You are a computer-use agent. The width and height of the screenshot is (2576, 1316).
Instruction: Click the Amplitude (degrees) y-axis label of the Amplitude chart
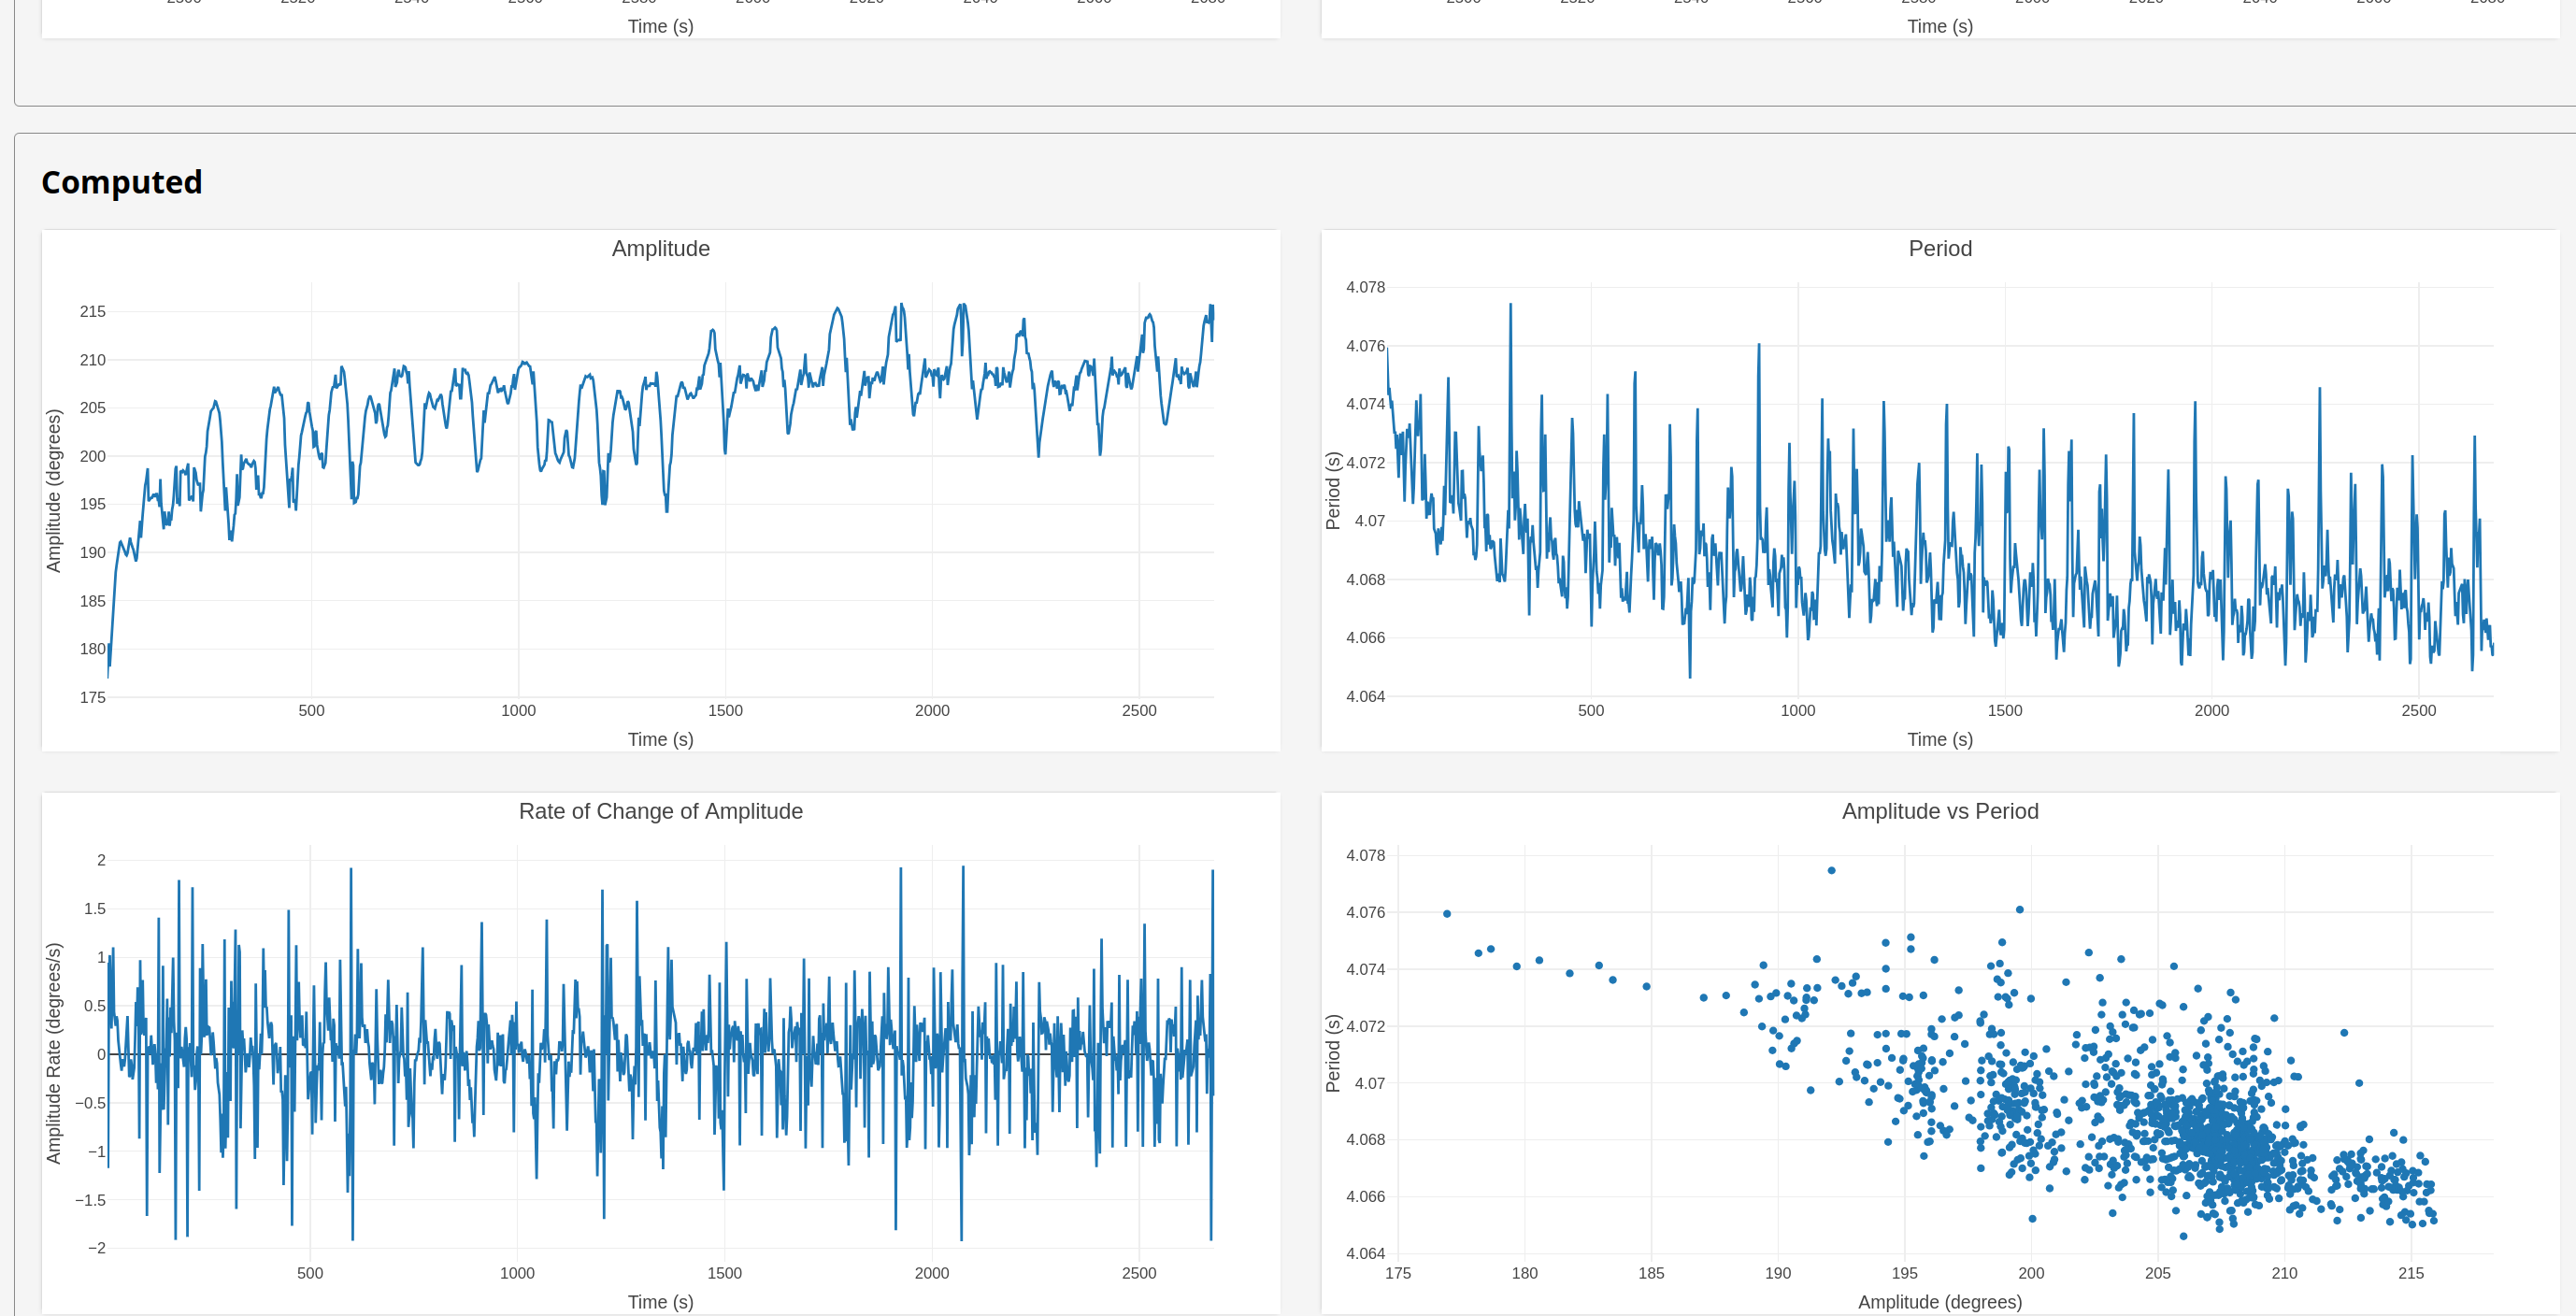click(x=54, y=490)
